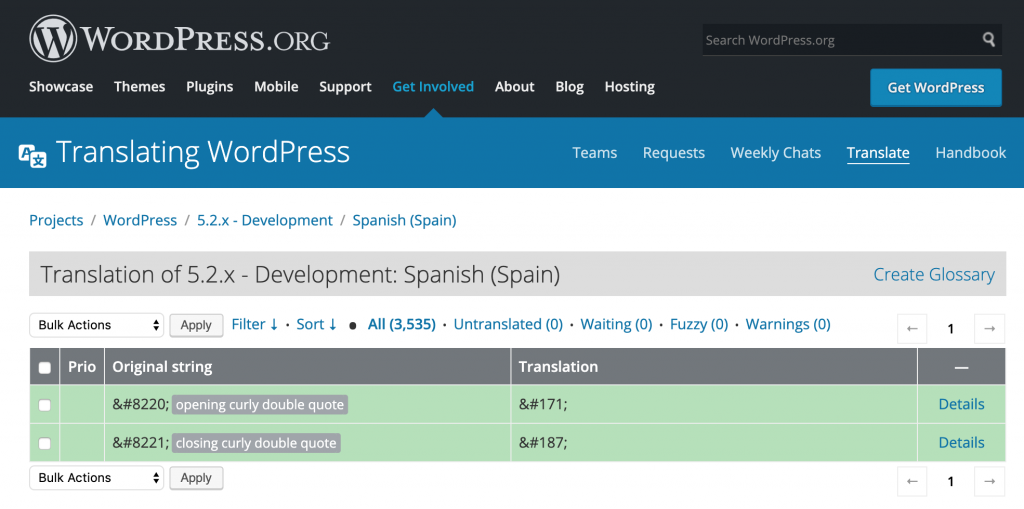
Task: Switch to the Weekly Chats tab
Action: pos(776,153)
